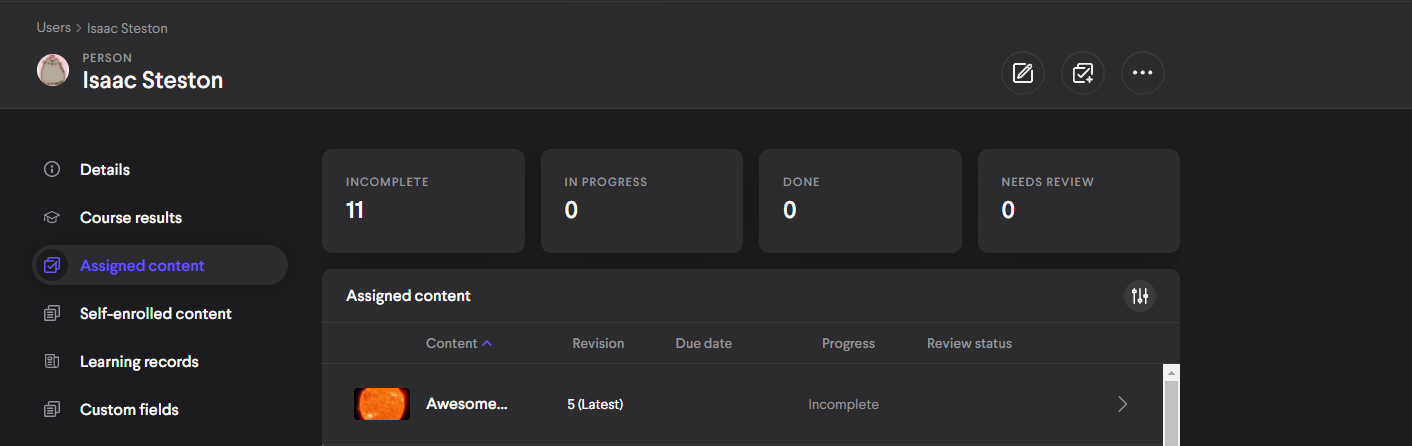Expand the Awesome content row chevron
The width and height of the screenshot is (1412, 446).
point(1122,404)
